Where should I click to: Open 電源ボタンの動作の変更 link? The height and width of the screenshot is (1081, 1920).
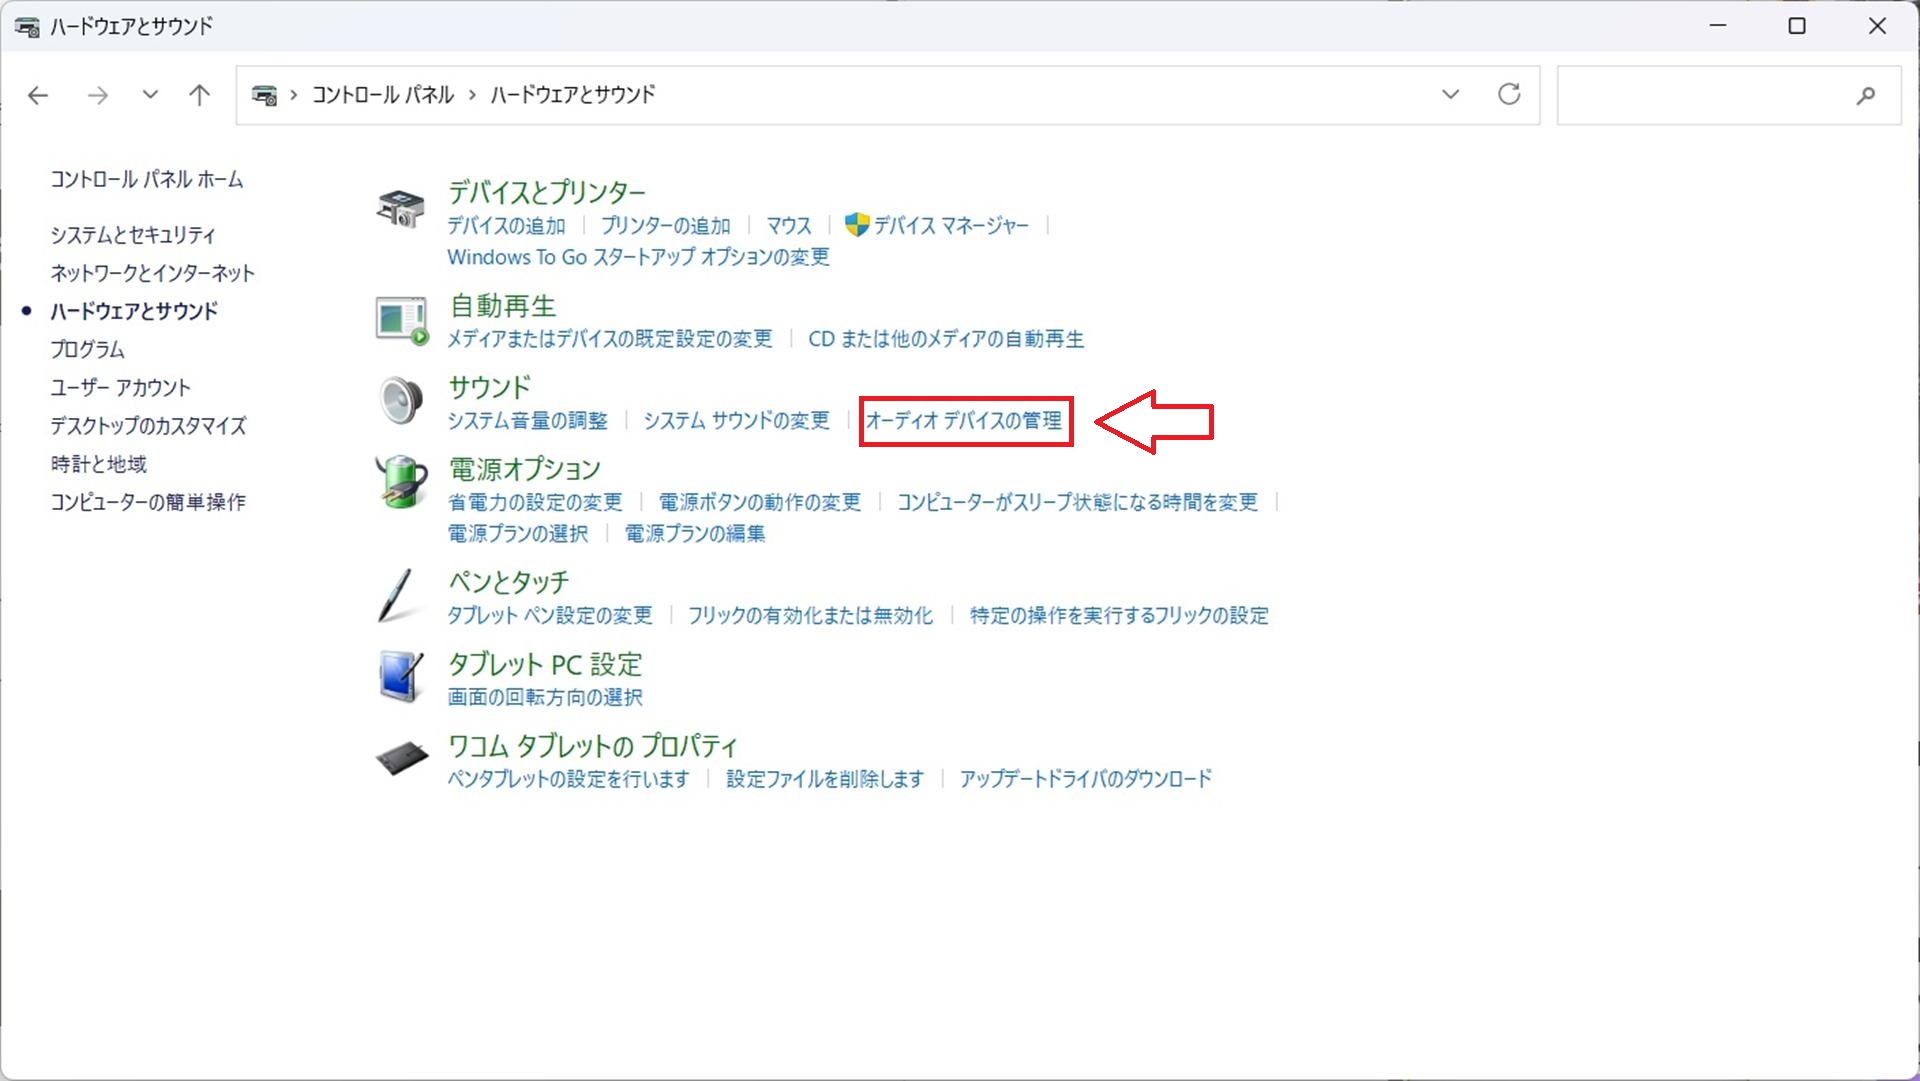(x=759, y=502)
